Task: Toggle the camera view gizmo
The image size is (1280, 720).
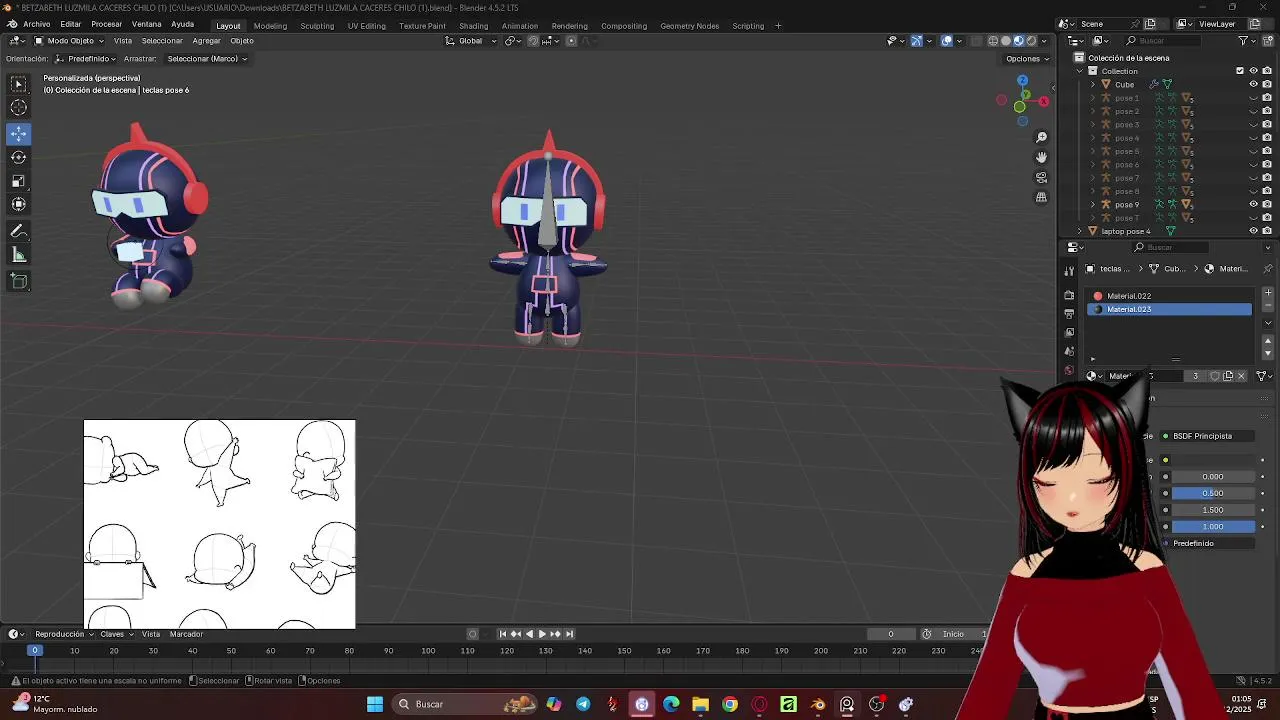Action: point(1041,177)
